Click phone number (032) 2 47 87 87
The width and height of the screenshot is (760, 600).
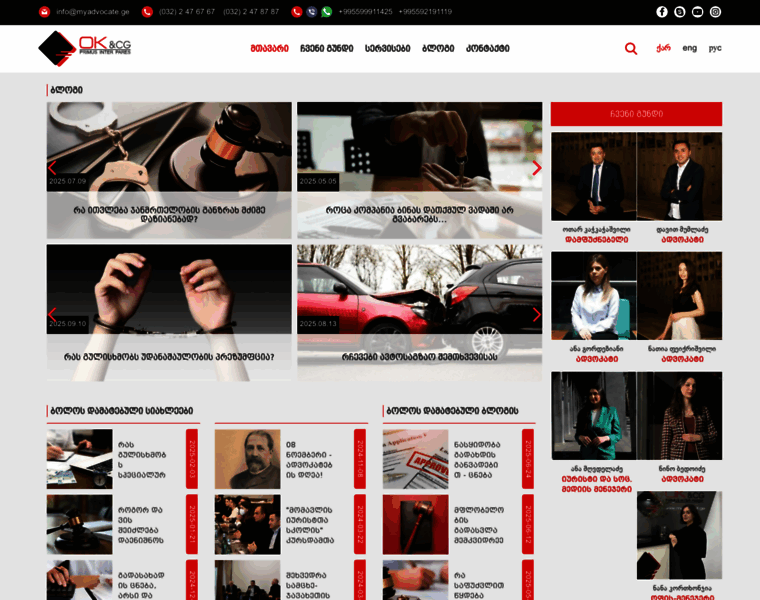point(251,12)
